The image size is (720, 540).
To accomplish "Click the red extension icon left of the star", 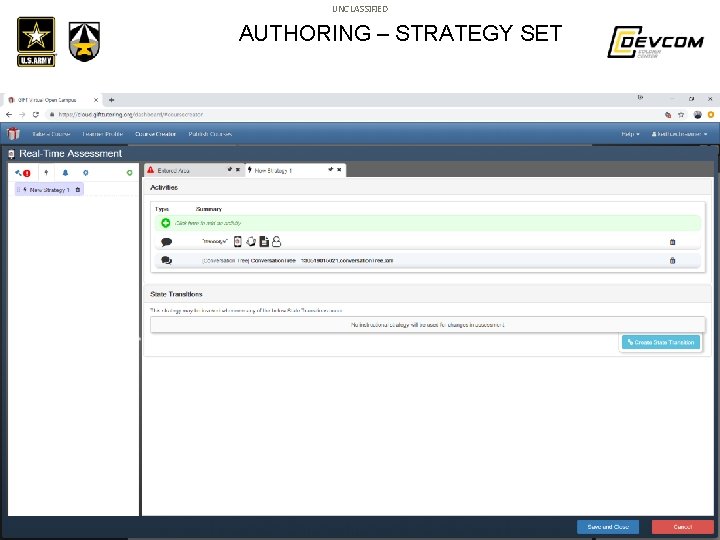I will [668, 115].
